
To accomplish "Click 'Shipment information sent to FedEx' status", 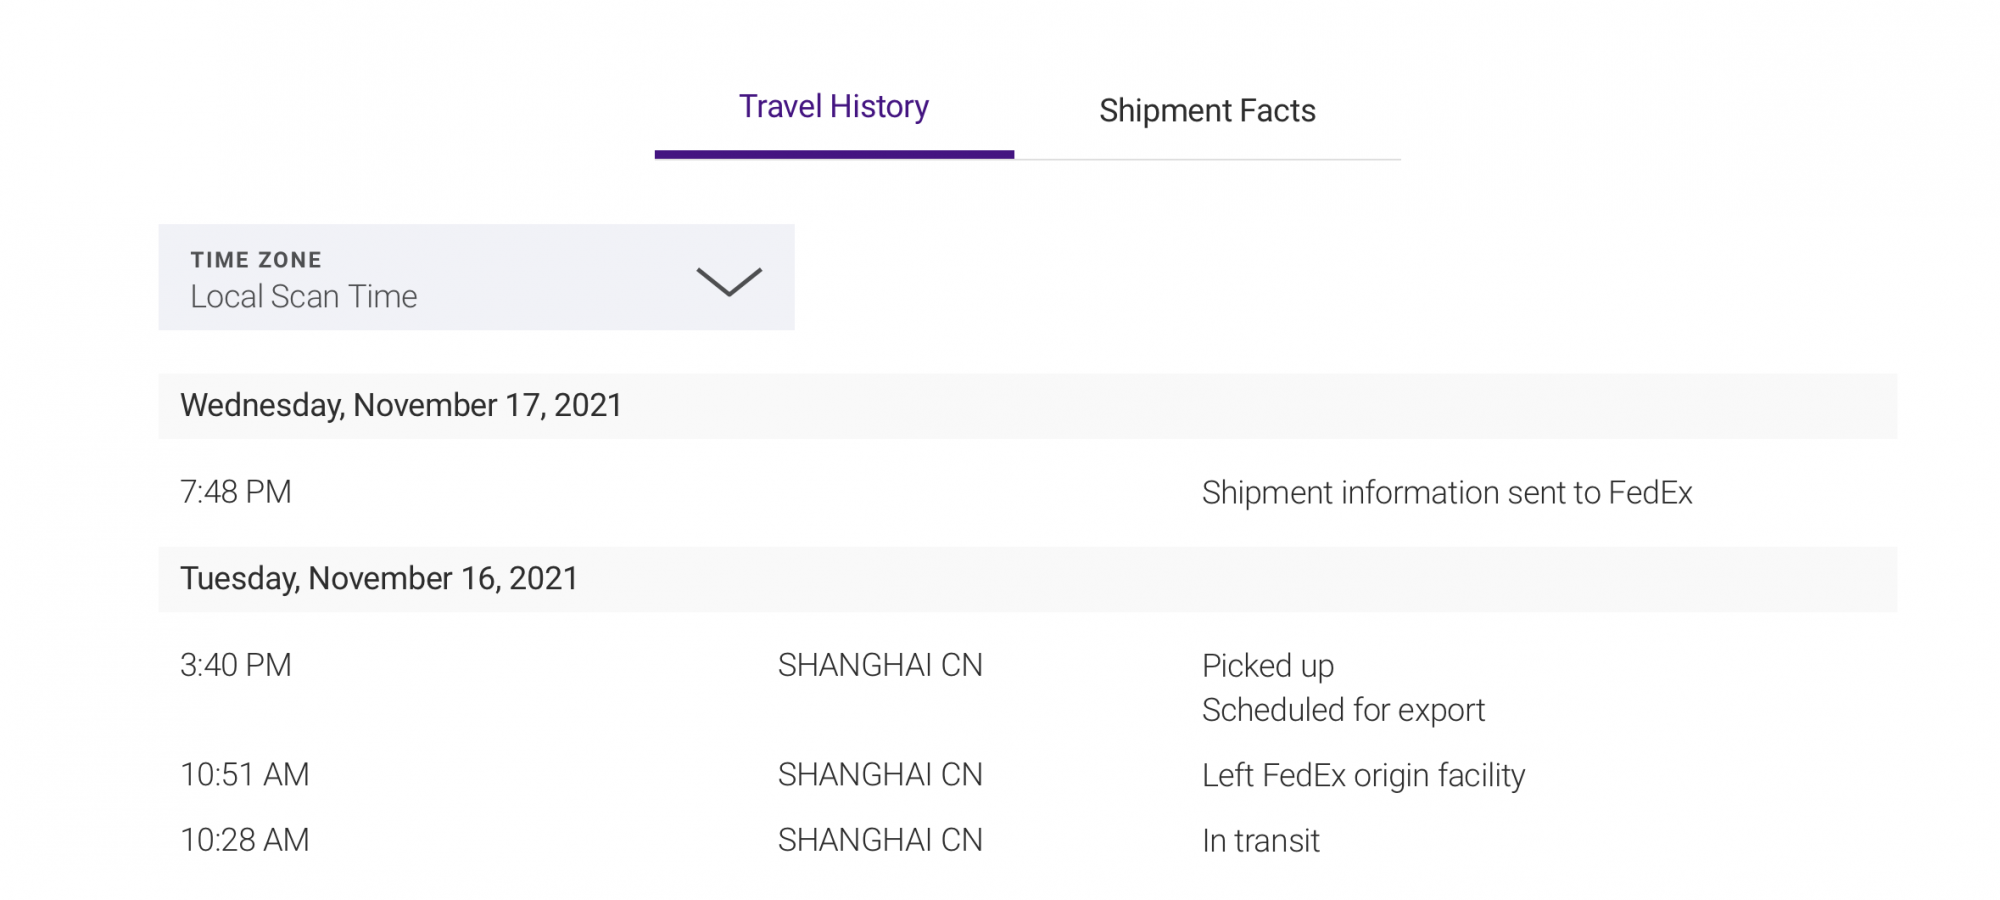I will [1446, 493].
